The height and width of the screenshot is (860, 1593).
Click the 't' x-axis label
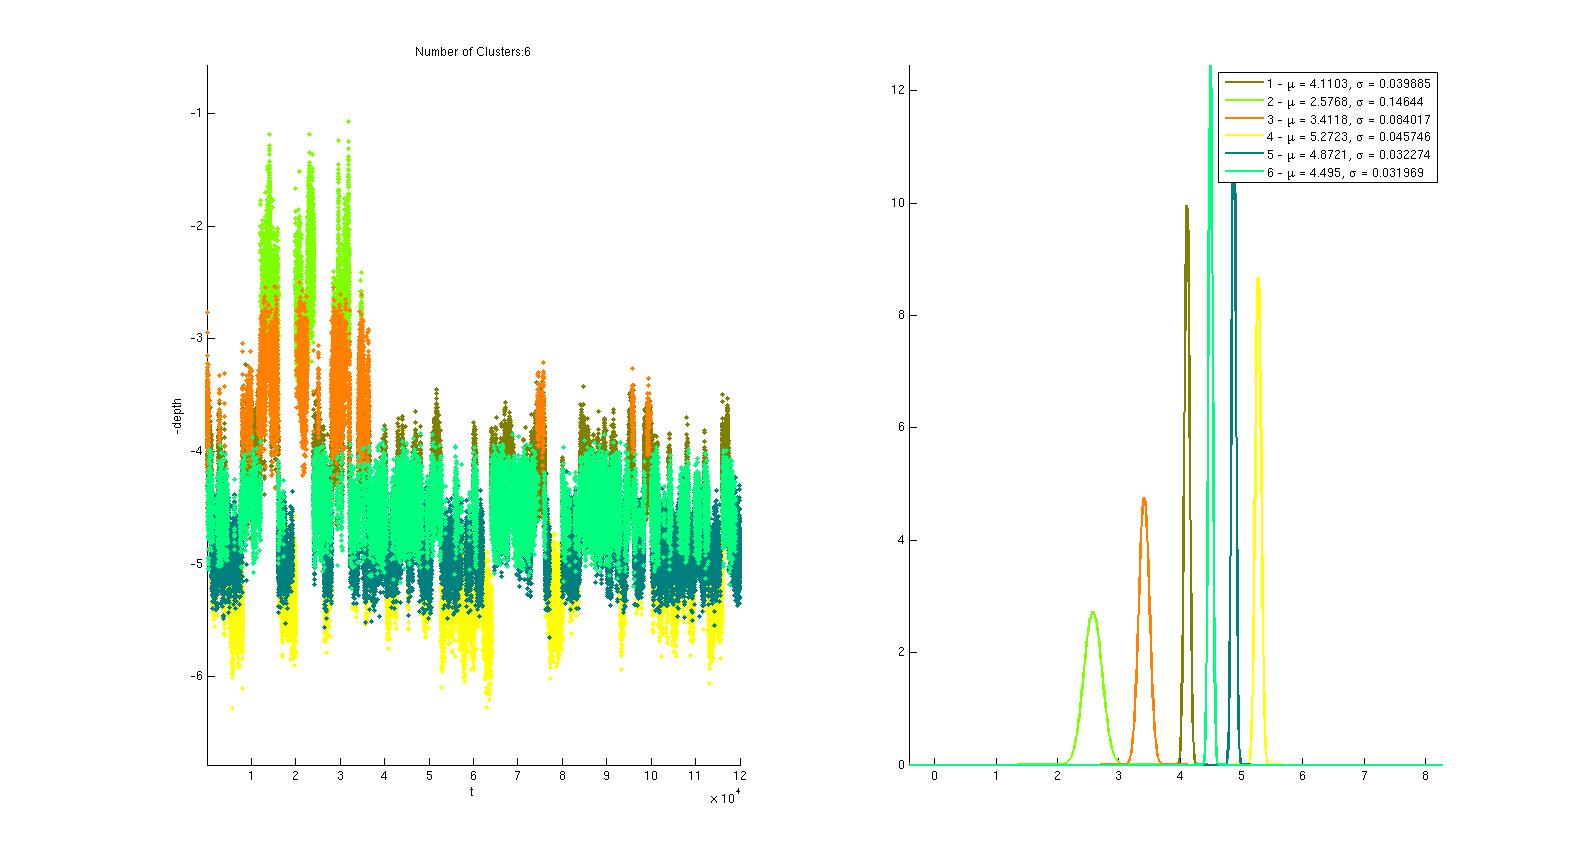(x=472, y=791)
